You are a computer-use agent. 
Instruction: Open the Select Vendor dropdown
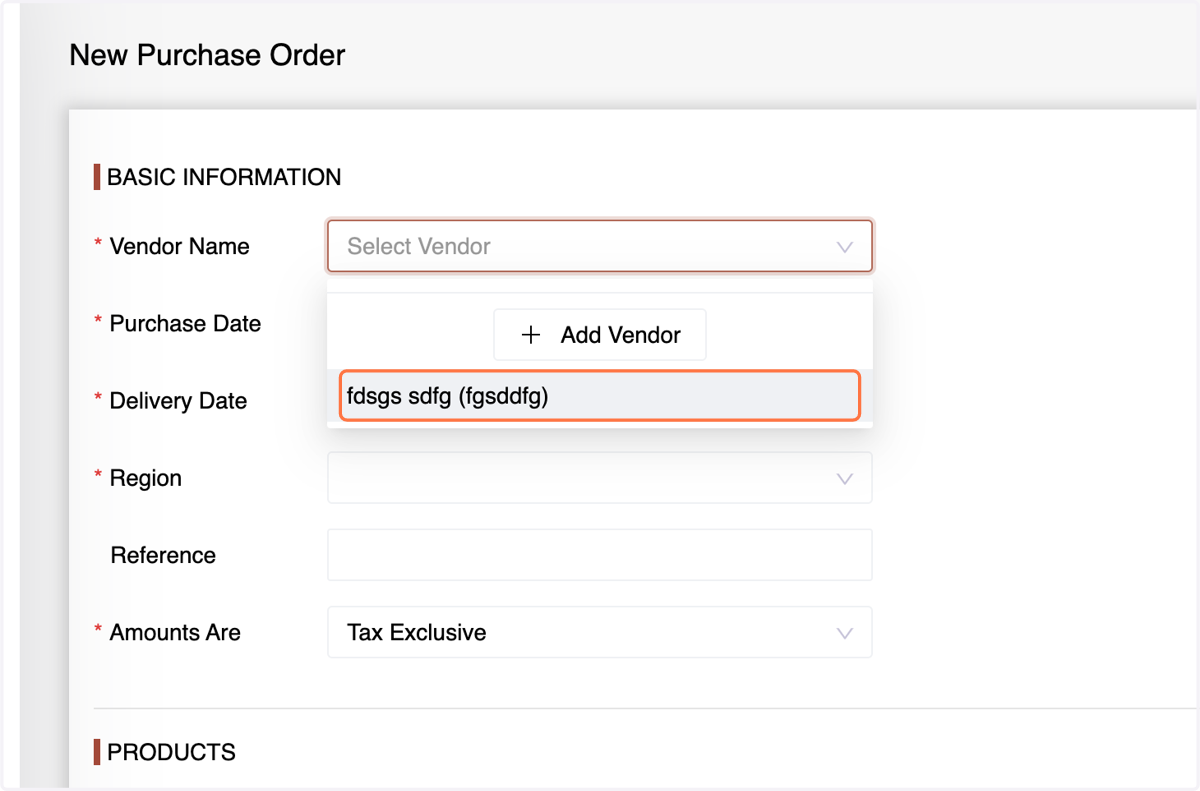click(x=599, y=246)
